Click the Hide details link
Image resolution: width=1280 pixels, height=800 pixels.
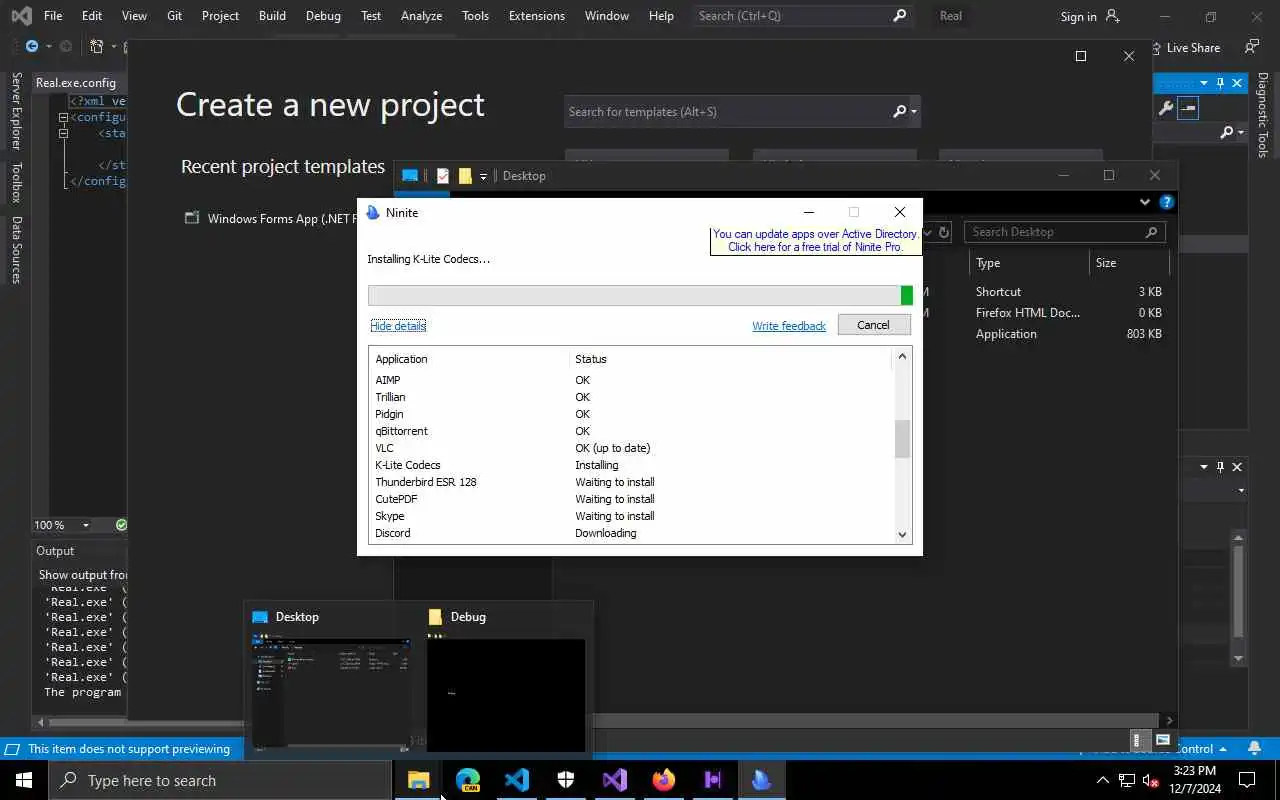pyautogui.click(x=398, y=326)
